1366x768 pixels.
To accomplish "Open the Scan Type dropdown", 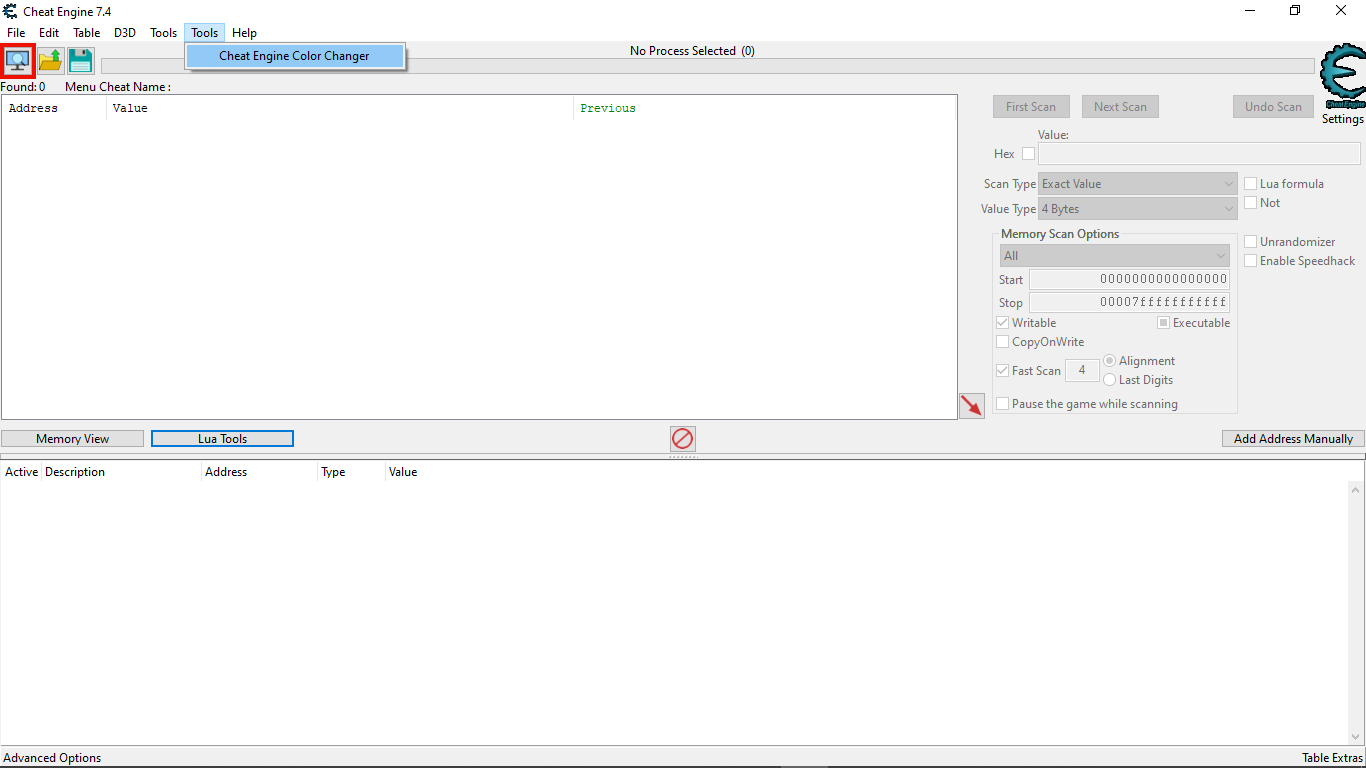I will pyautogui.click(x=1138, y=184).
